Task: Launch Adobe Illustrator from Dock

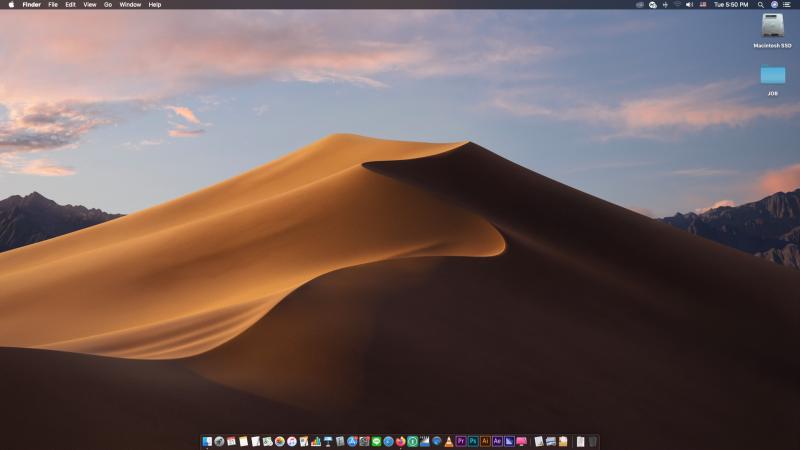Action: pyautogui.click(x=485, y=441)
